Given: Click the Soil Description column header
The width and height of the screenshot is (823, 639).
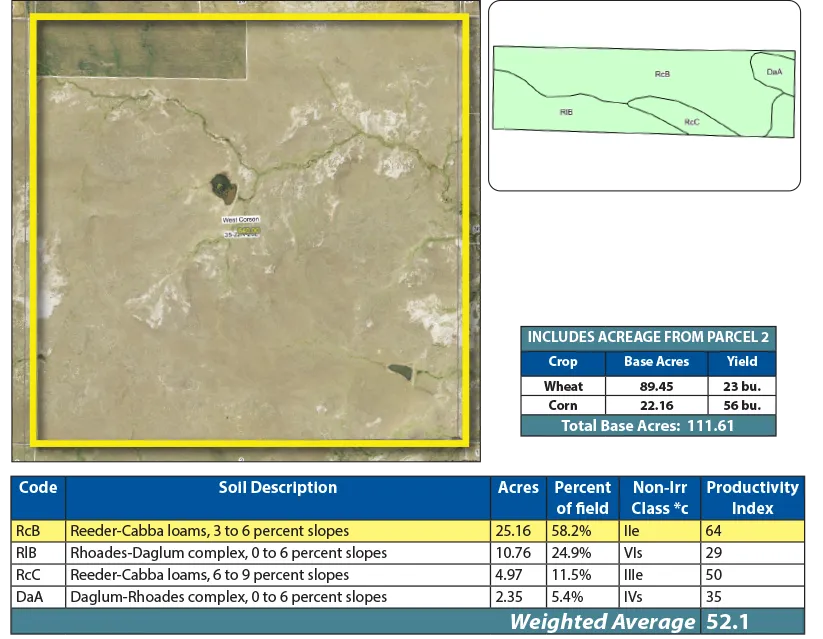Looking at the screenshot, I should pyautogui.click(x=278, y=488).
